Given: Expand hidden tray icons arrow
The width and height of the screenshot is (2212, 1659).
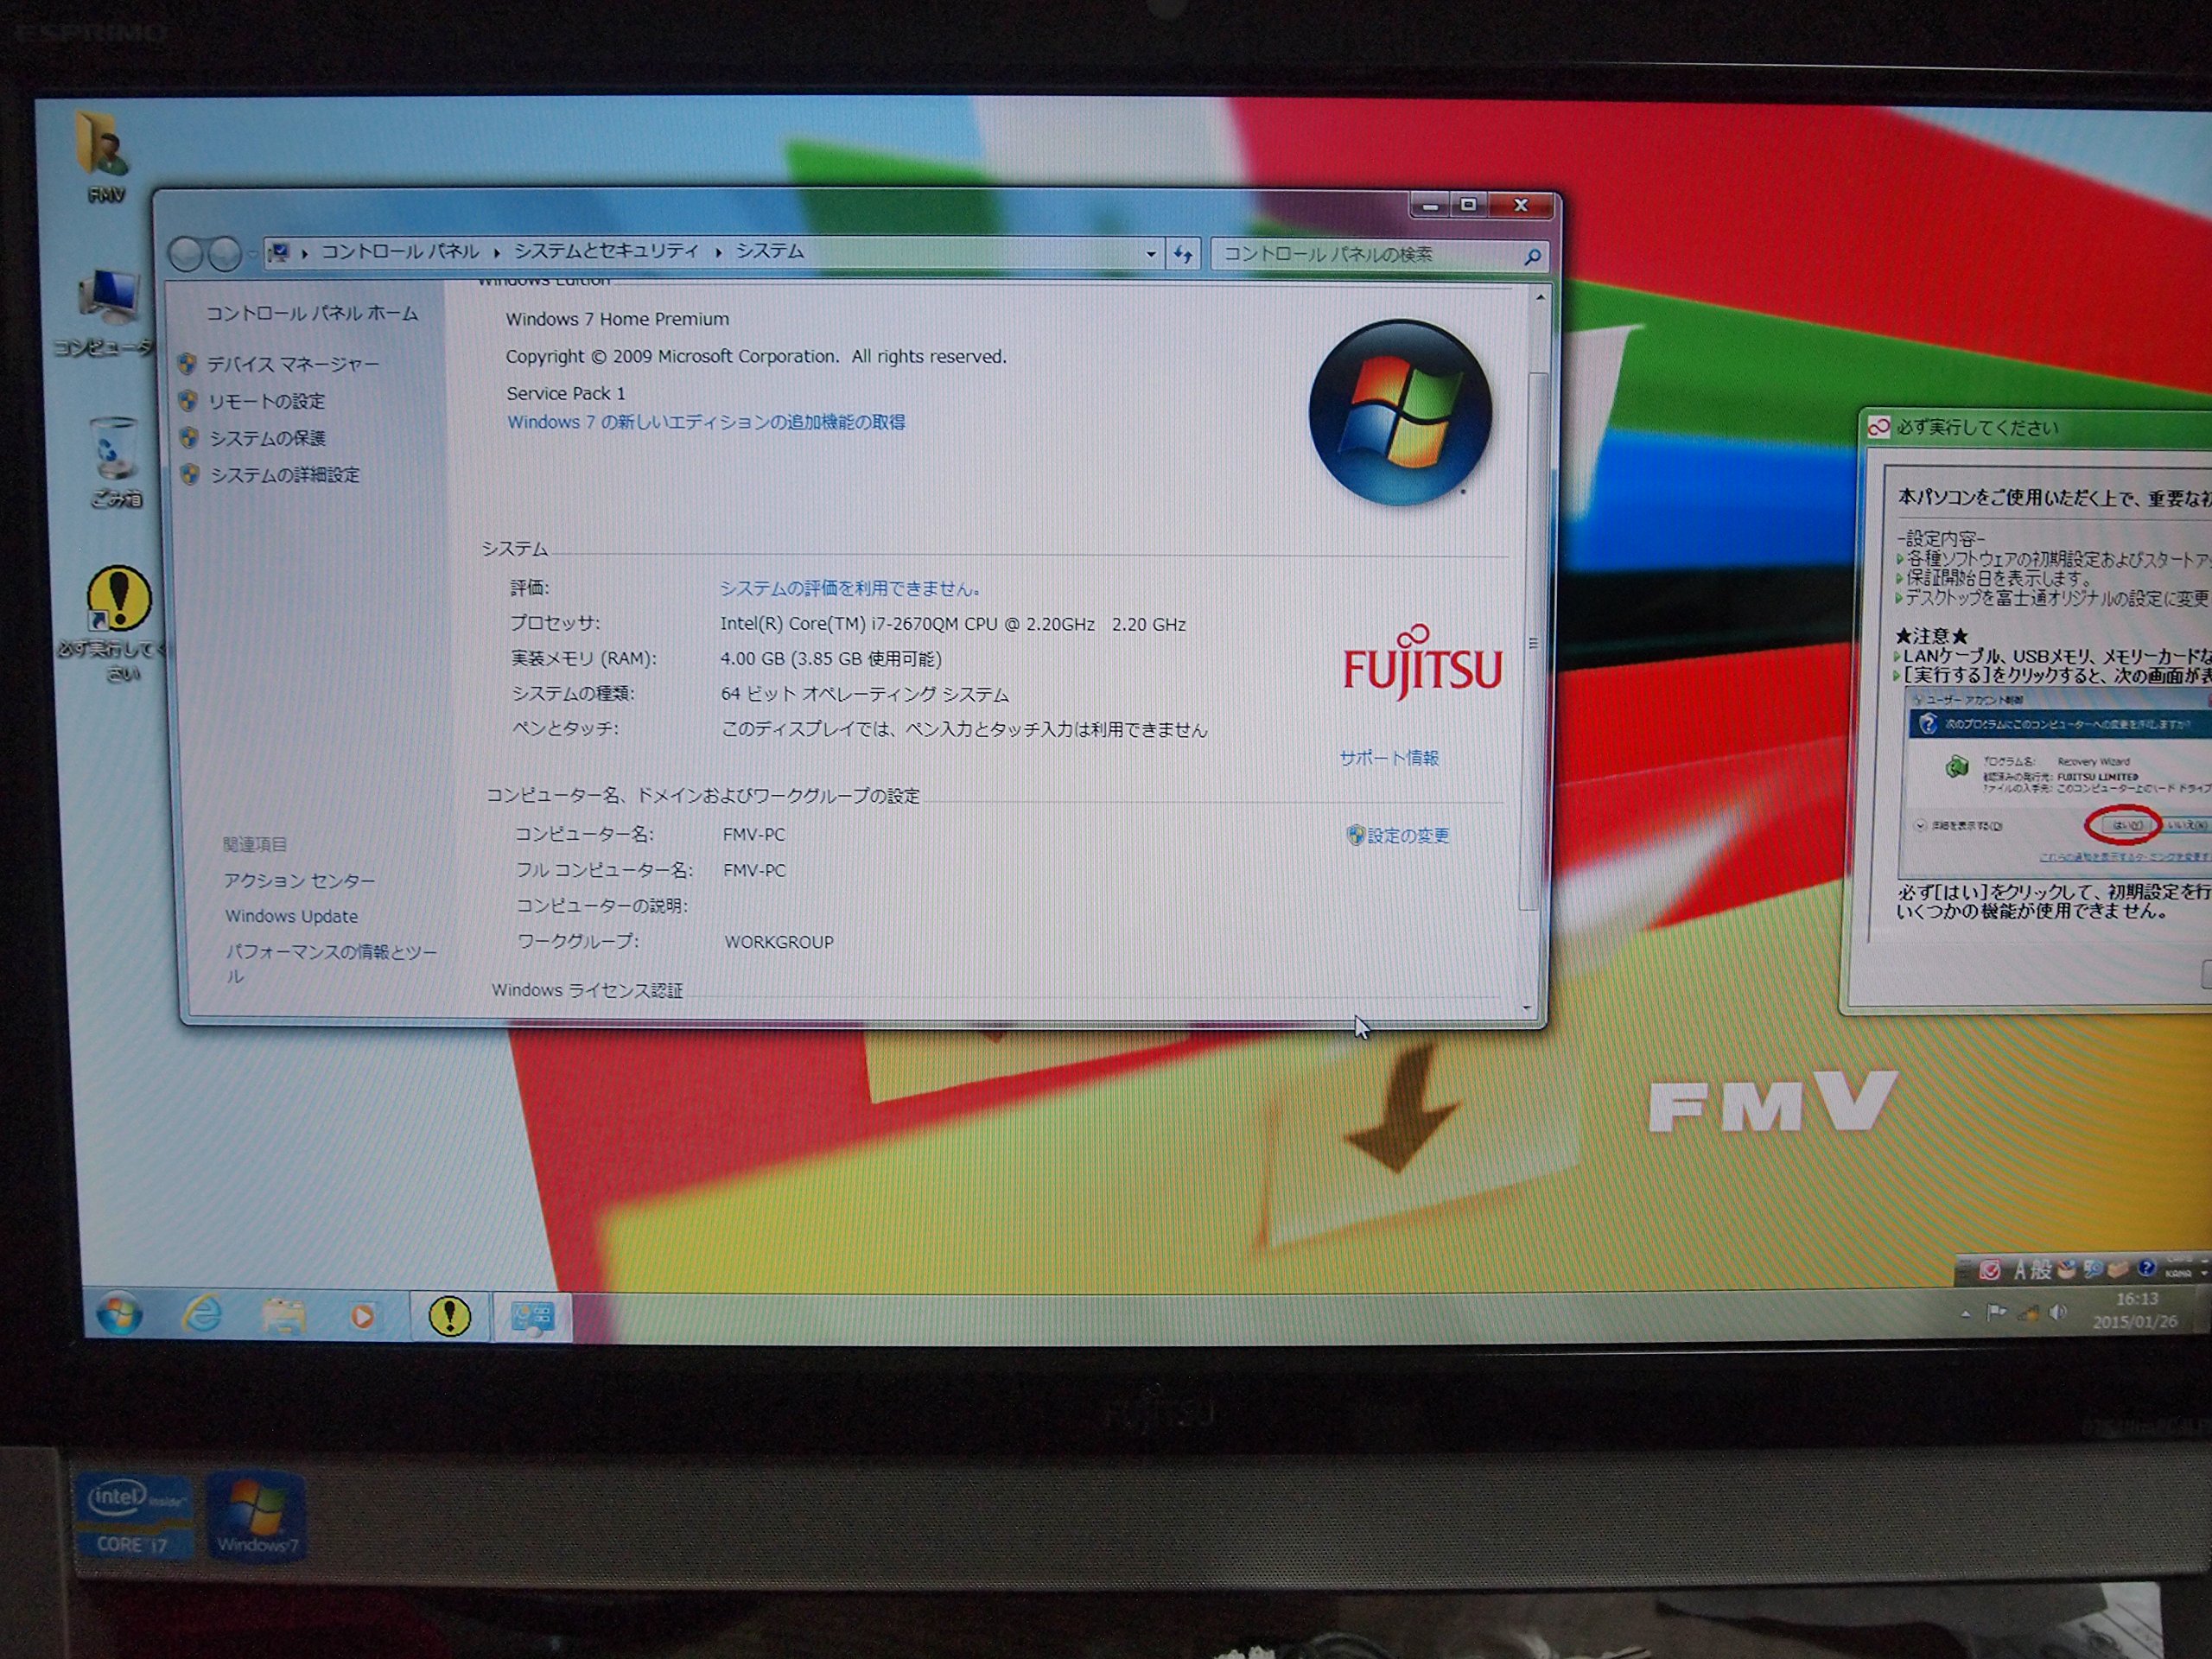Looking at the screenshot, I should pyautogui.click(x=1965, y=1313).
